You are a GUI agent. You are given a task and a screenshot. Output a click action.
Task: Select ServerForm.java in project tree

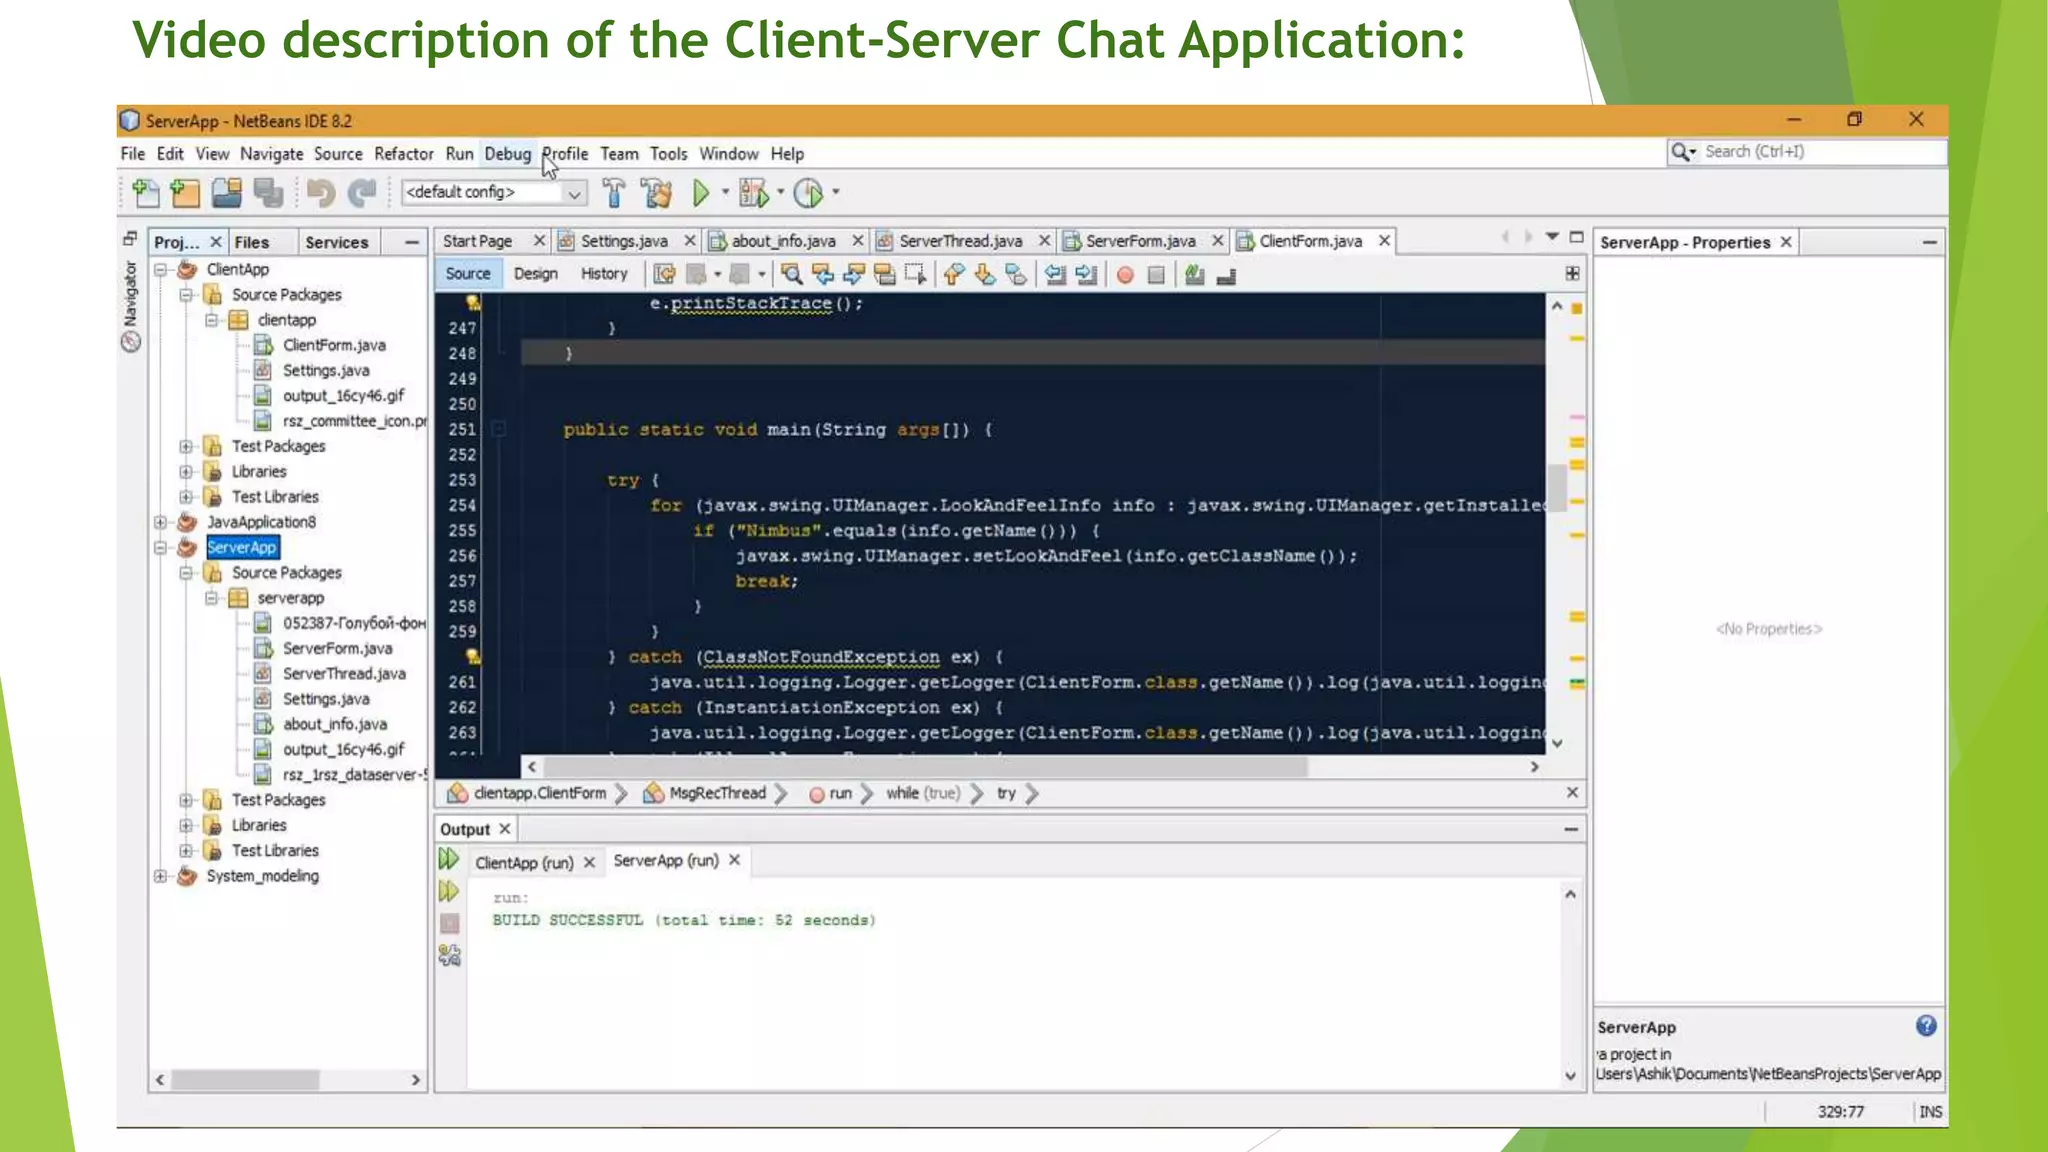click(x=336, y=648)
